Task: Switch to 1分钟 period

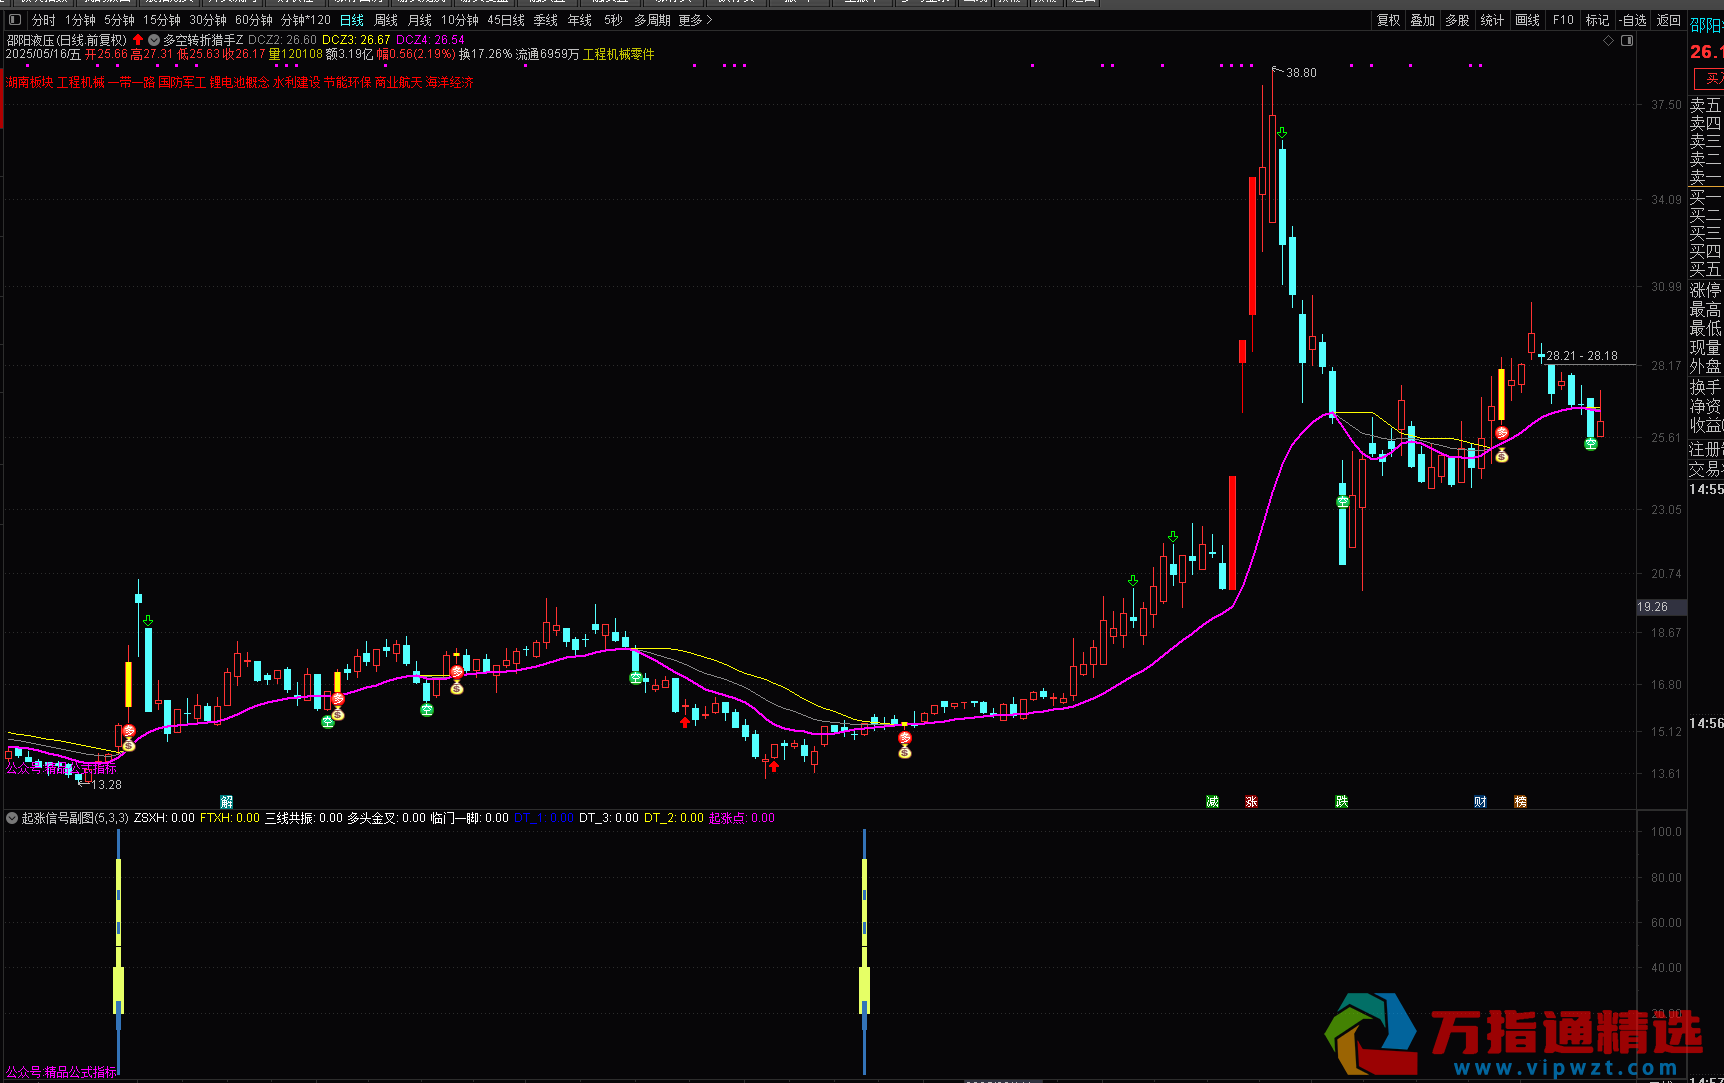Action: click(80, 20)
